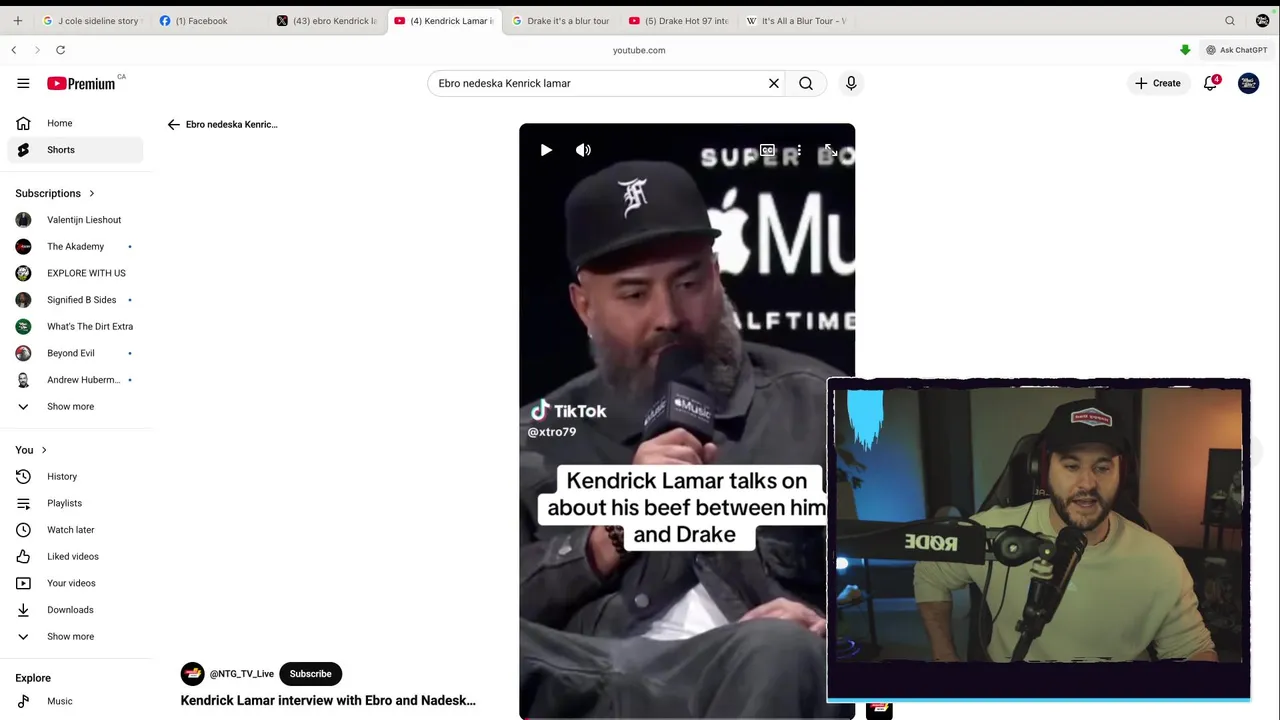
Task: Search with your voice microphone icon
Action: point(851,83)
